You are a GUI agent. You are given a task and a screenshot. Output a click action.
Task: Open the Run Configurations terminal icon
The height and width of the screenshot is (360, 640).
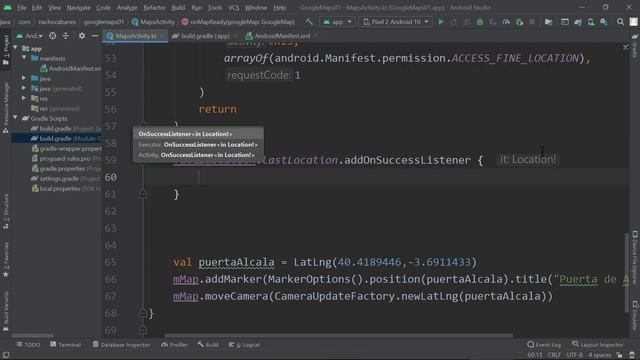click(x=565, y=22)
